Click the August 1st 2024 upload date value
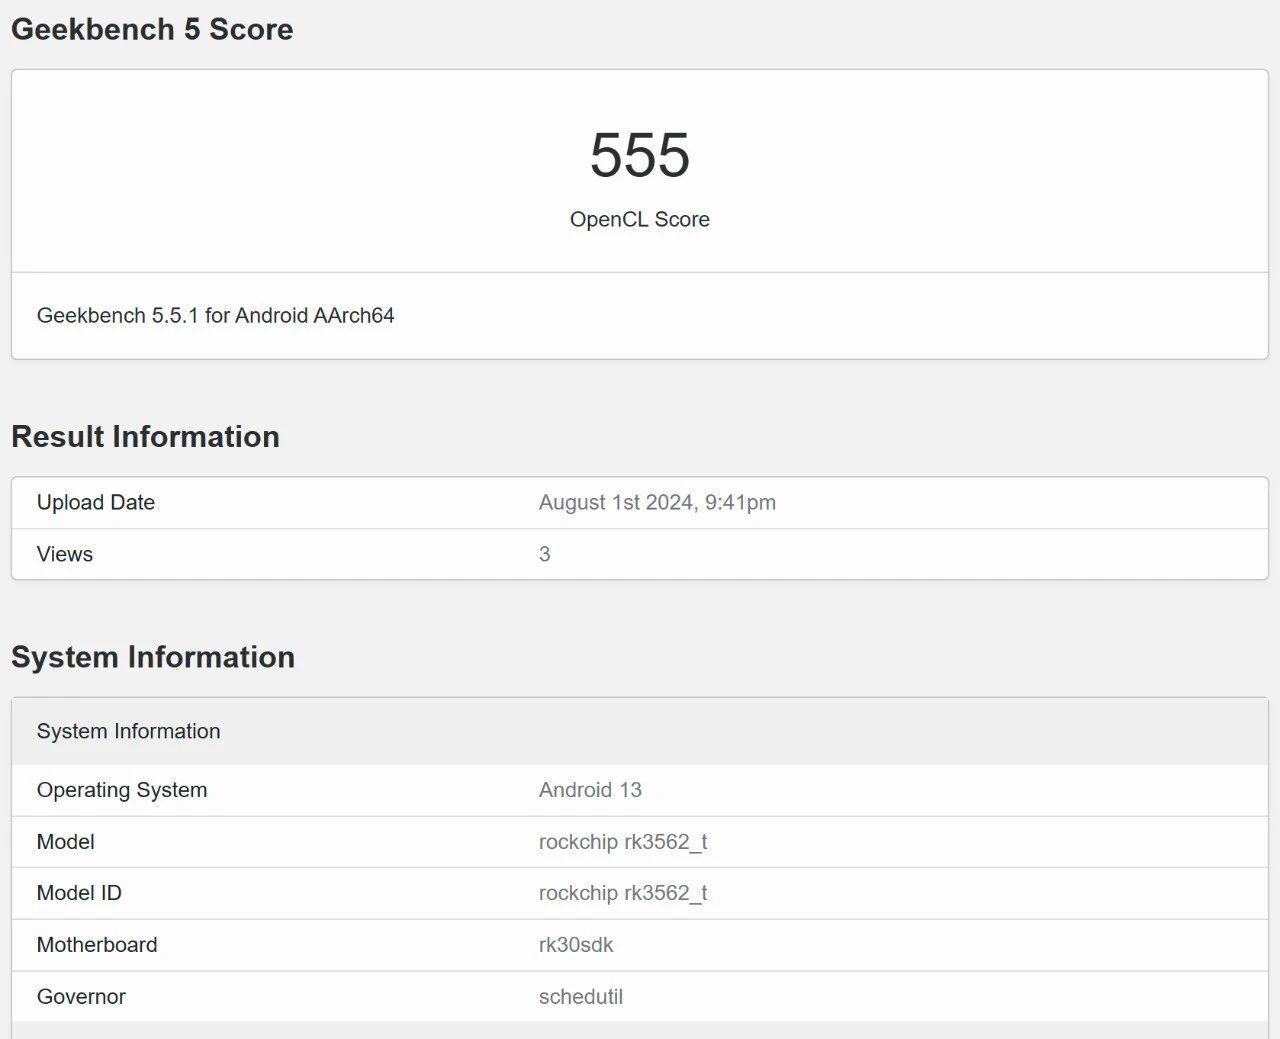 tap(657, 503)
